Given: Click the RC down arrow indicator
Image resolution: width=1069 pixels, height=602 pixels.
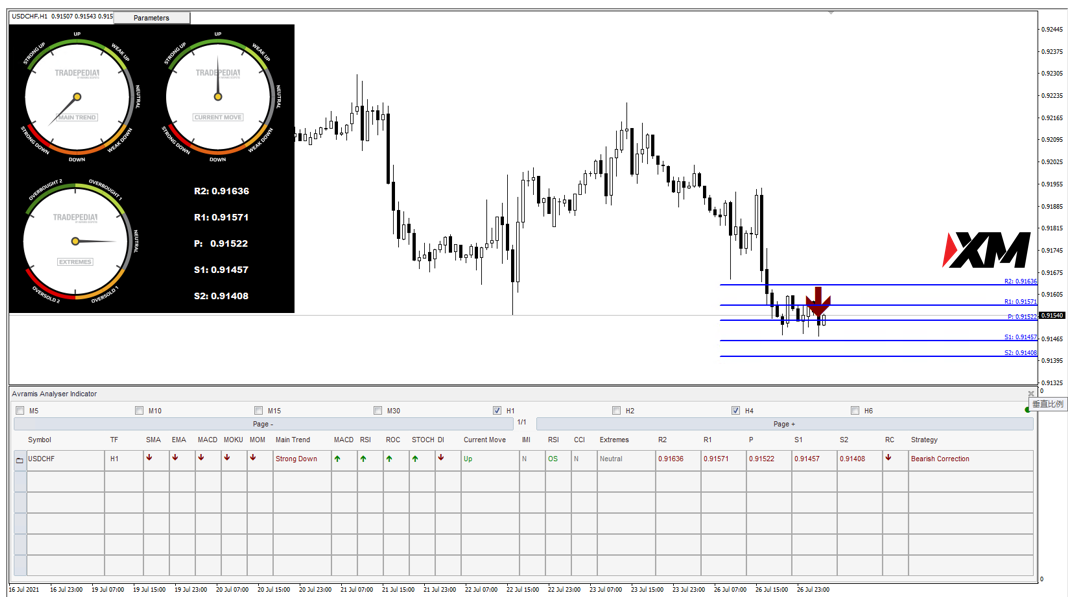Looking at the screenshot, I should tap(888, 459).
